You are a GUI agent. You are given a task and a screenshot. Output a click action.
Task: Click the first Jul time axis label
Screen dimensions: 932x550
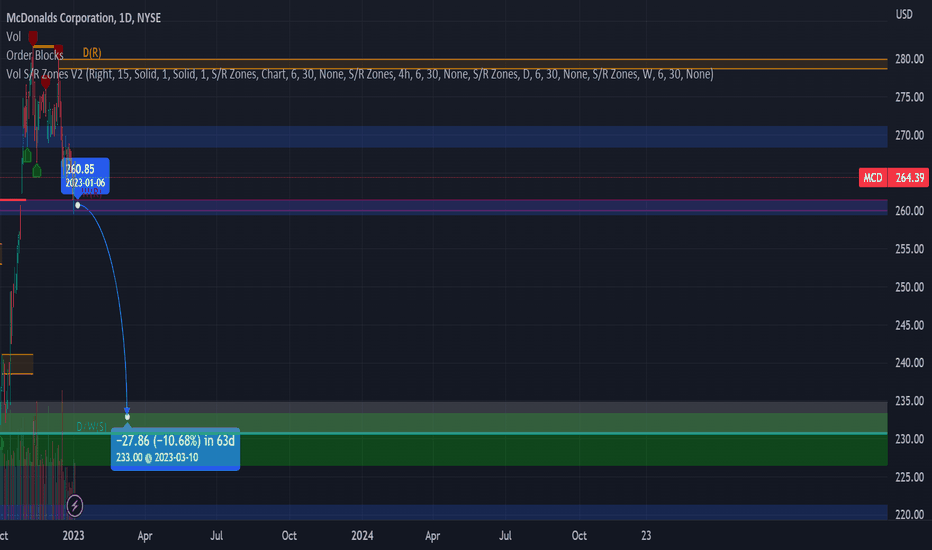click(216, 535)
